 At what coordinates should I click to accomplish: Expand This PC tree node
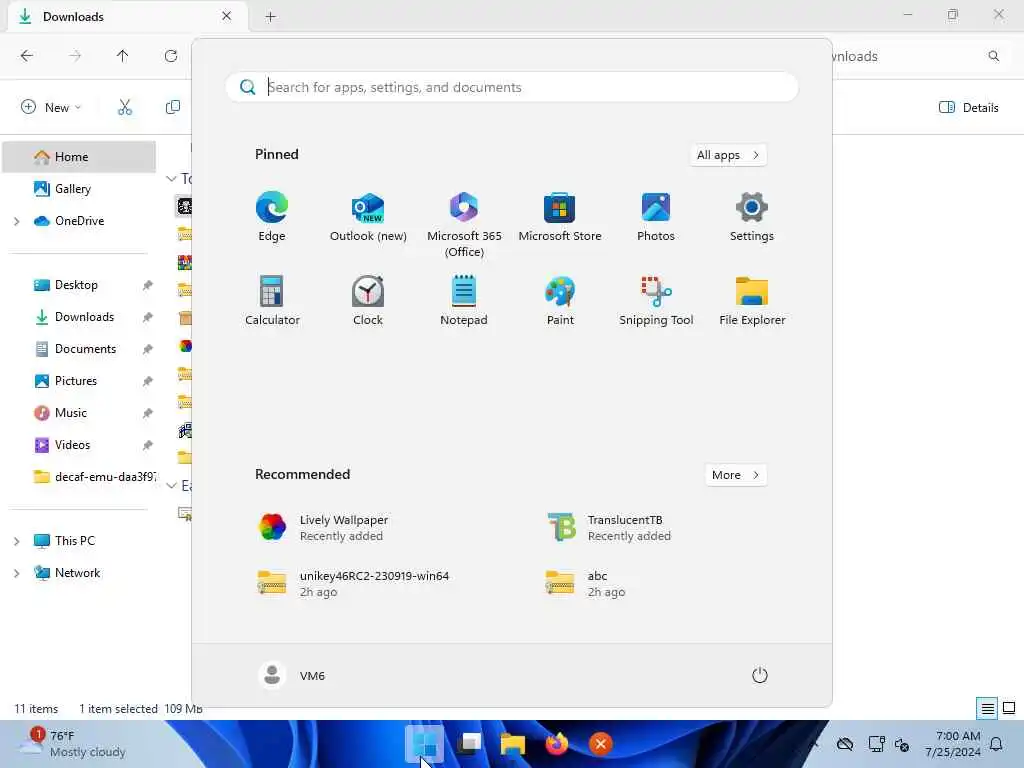[x=16, y=541]
